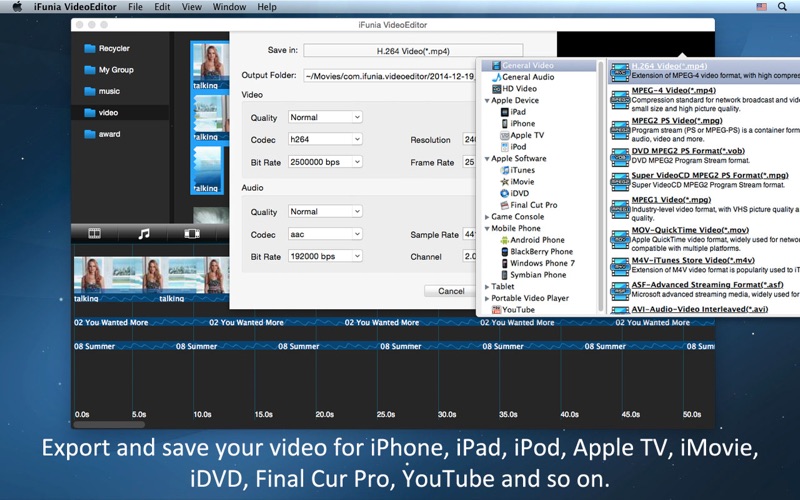
Task: Expand Portable Video Player group
Action: click(487, 298)
